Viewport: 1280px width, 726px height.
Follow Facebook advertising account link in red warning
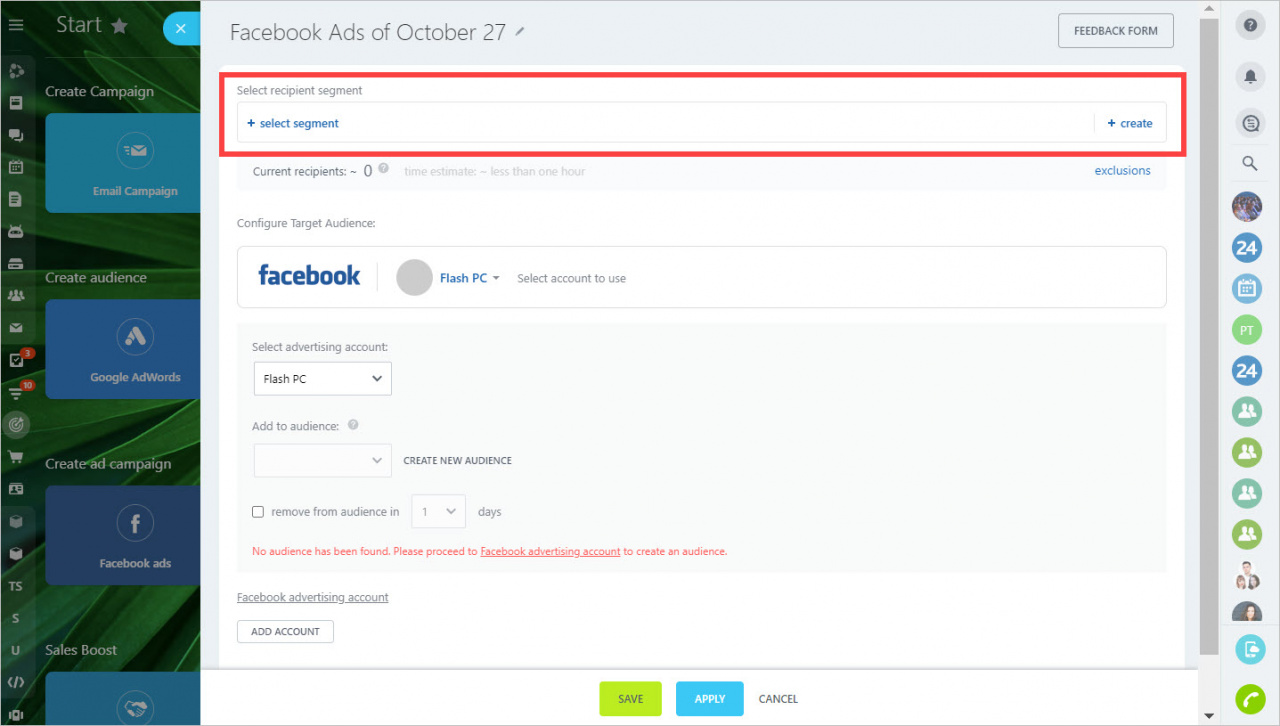click(x=550, y=552)
